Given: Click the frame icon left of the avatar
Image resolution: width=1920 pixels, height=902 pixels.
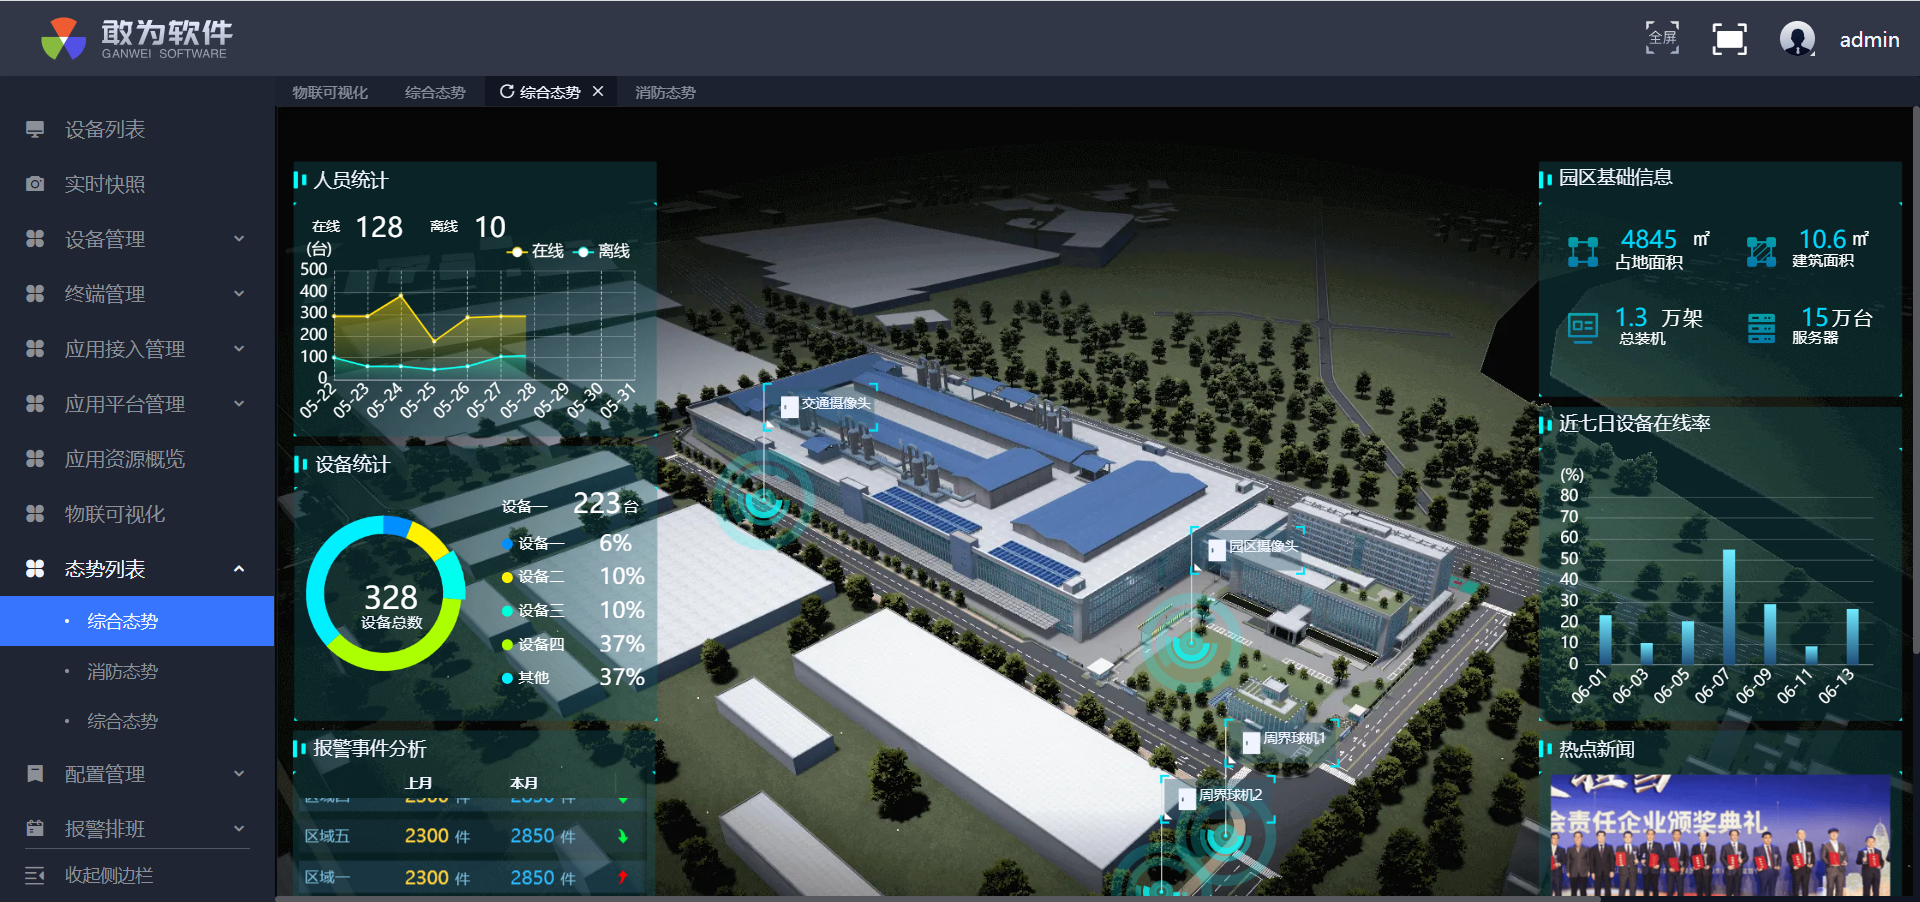Looking at the screenshot, I should [1730, 39].
